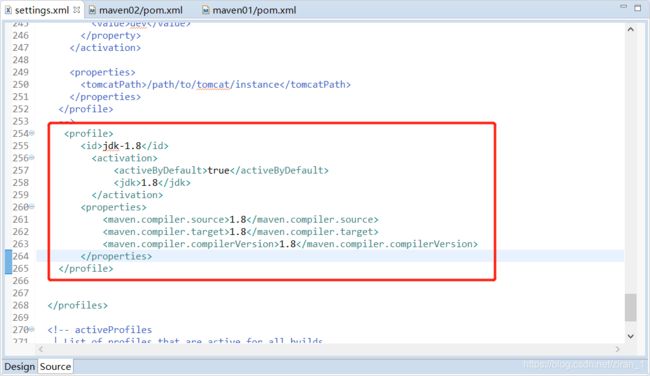Click the <properties> tag on line 249
The width and height of the screenshot is (650, 376).
point(102,72)
